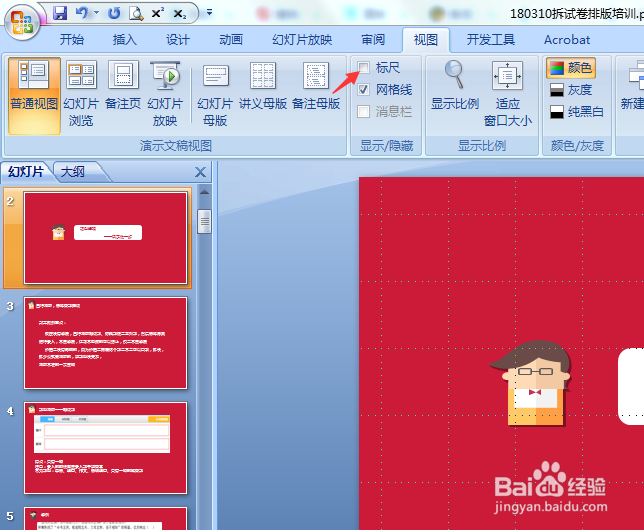The height and width of the screenshot is (530, 644).
Task: Open the undo history dropdown arrow
Action: click(x=97, y=13)
